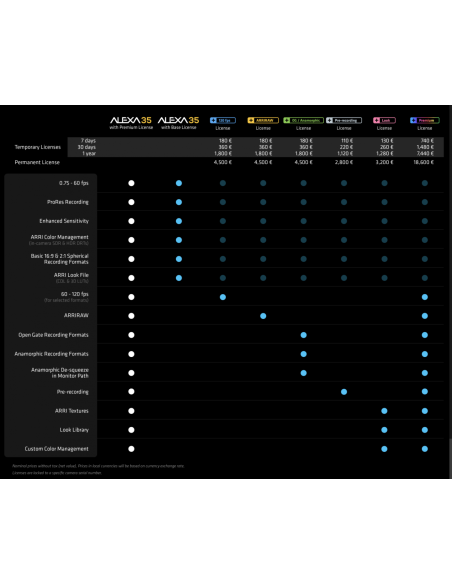Click ARRIRAW dot under Premium License
This screenshot has height=584, width=452.
pos(425,316)
